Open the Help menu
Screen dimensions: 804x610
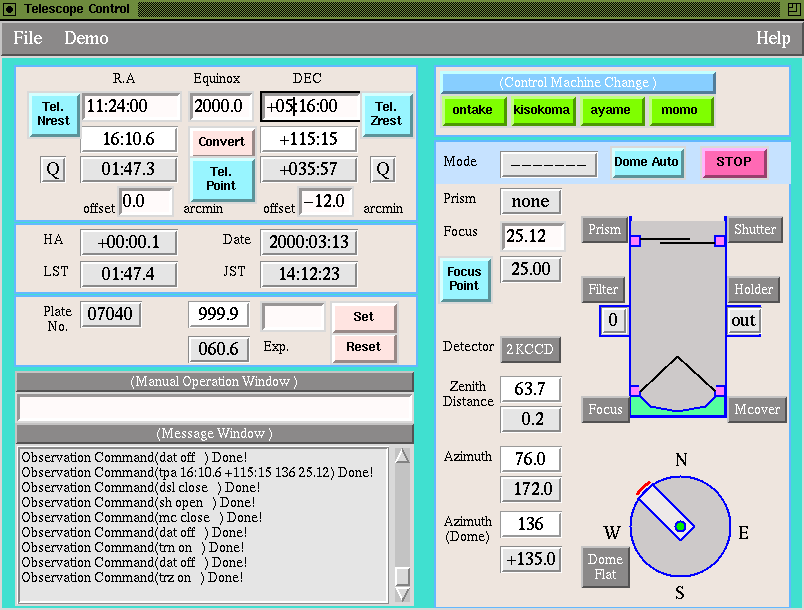coord(773,38)
